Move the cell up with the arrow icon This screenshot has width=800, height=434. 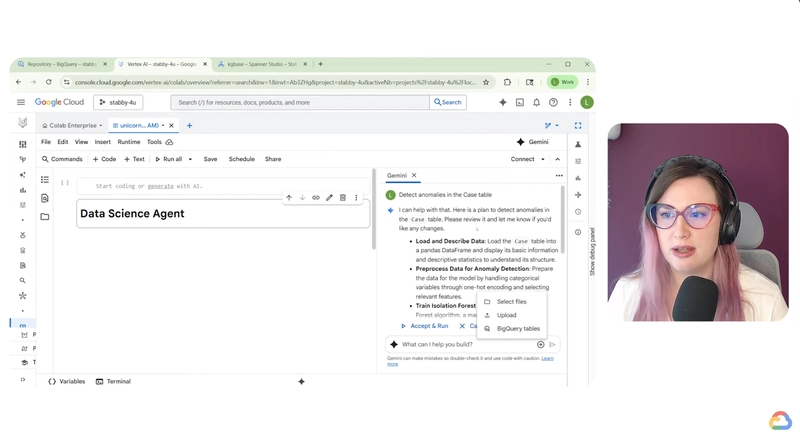289,198
